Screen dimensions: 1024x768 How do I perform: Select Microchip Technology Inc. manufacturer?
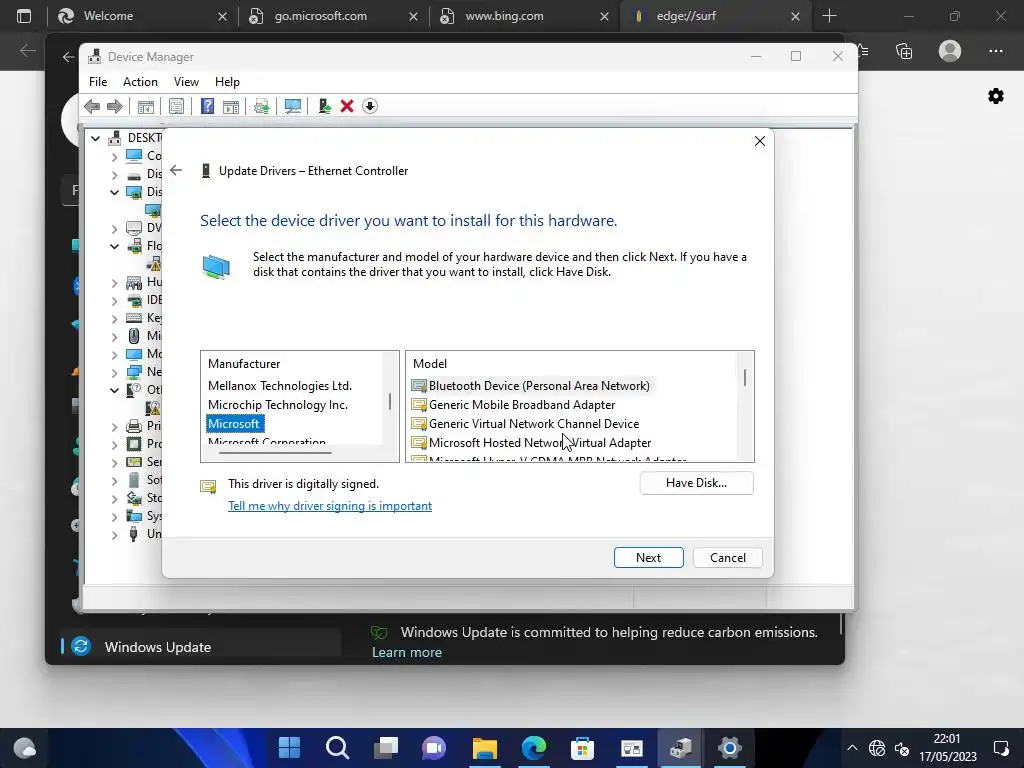[x=278, y=405]
